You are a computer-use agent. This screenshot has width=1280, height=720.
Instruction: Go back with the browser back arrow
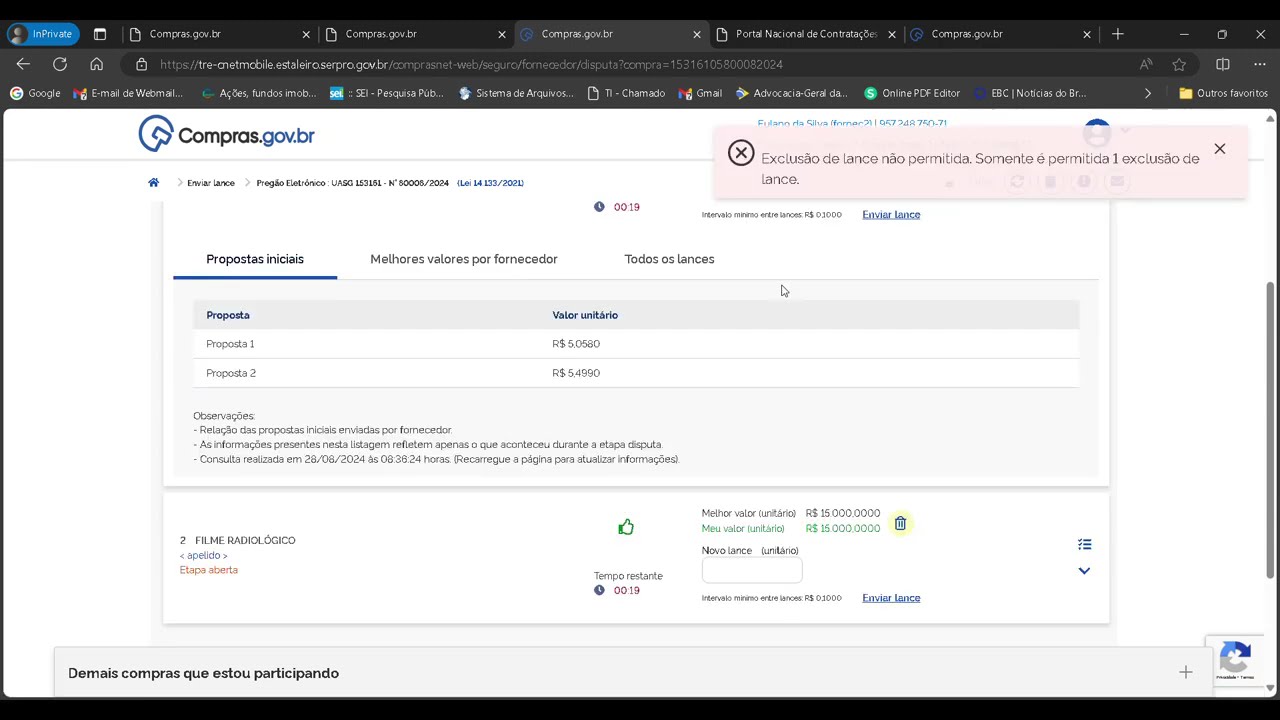point(23,64)
